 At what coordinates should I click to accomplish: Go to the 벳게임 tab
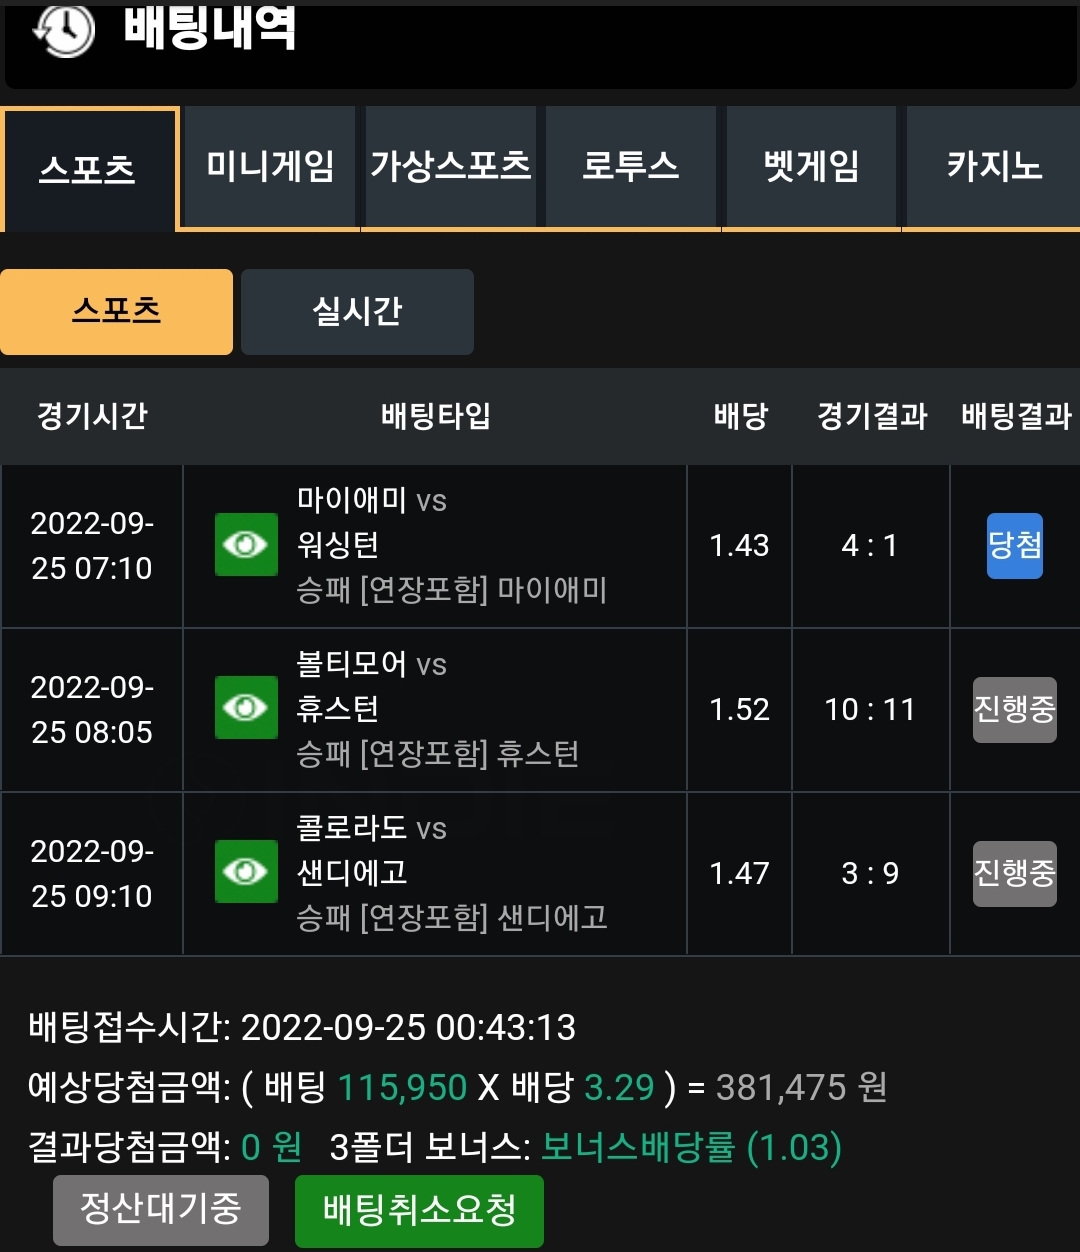tap(811, 167)
